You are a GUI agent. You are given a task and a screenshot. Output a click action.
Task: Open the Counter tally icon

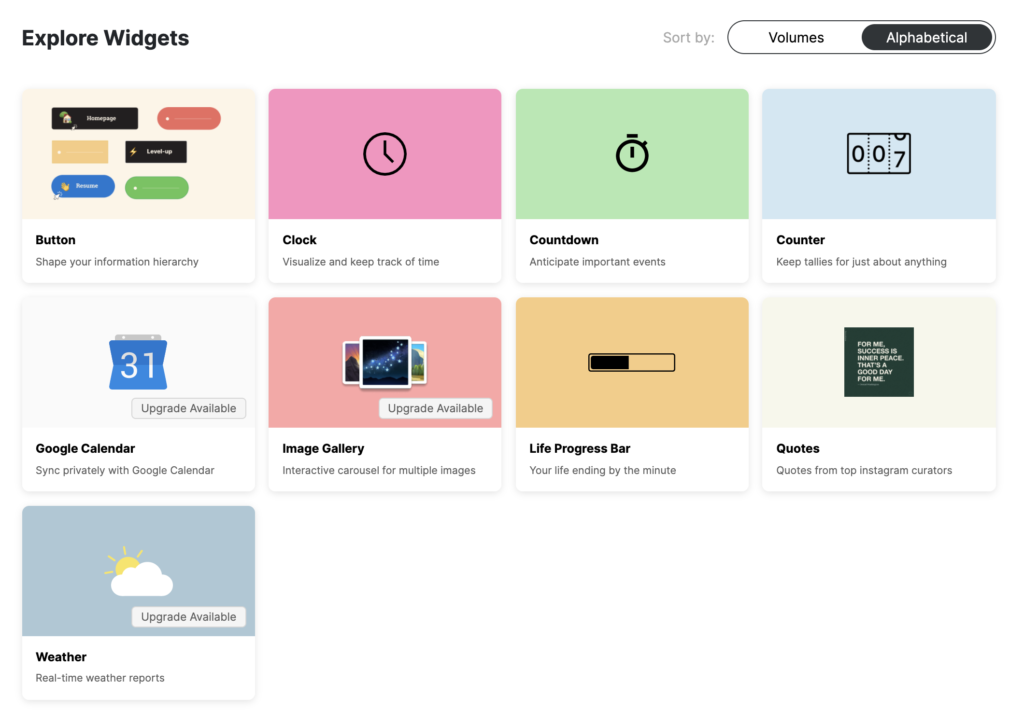click(x=878, y=153)
